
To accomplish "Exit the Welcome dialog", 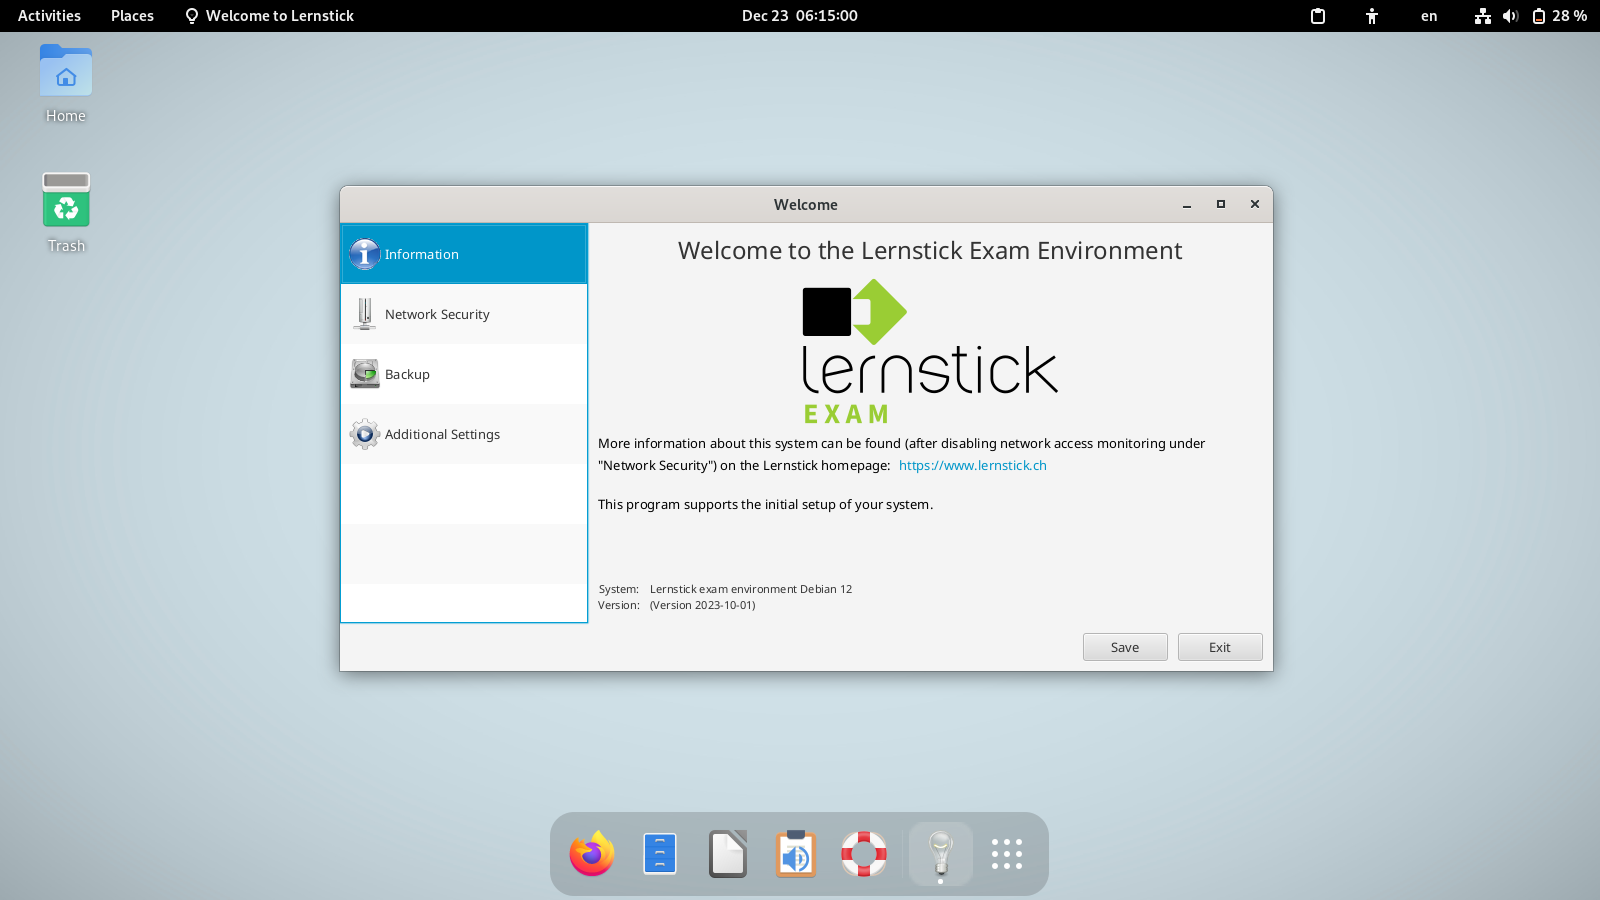I will 1220,647.
